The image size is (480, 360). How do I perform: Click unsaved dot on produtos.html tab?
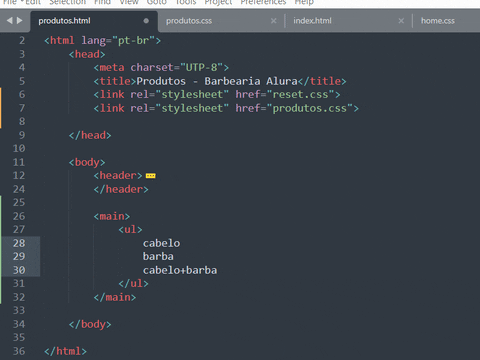pos(146,21)
